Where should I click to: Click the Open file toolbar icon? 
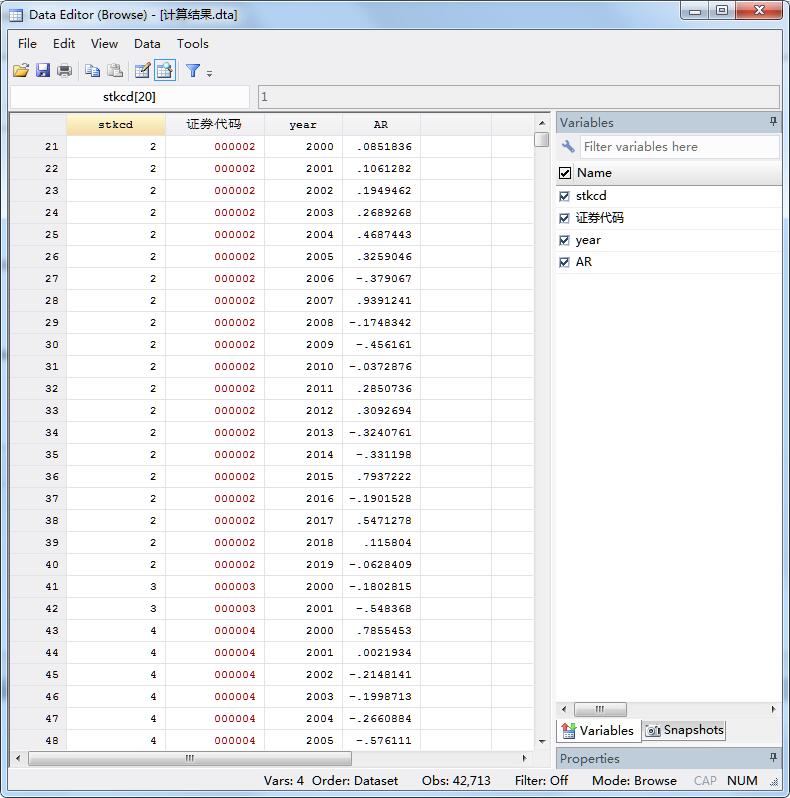[x=21, y=71]
